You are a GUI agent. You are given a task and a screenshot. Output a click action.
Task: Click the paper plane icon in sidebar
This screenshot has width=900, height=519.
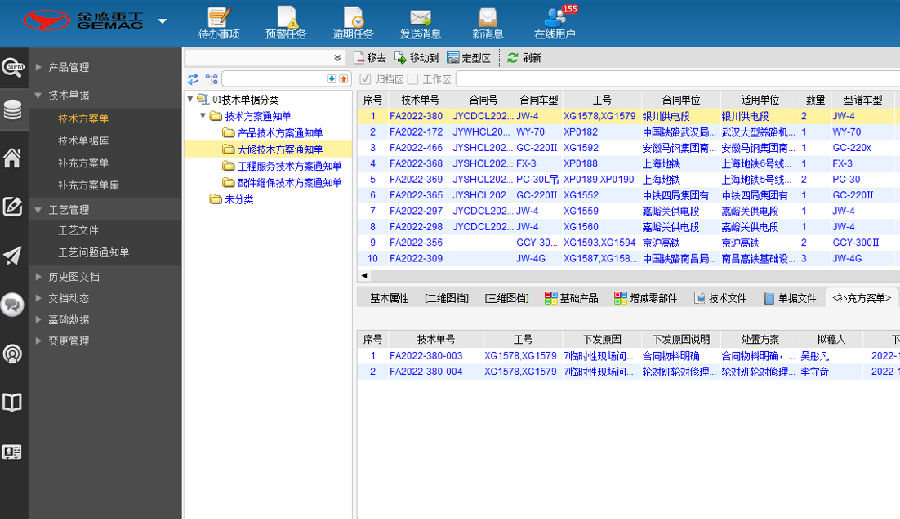13,256
